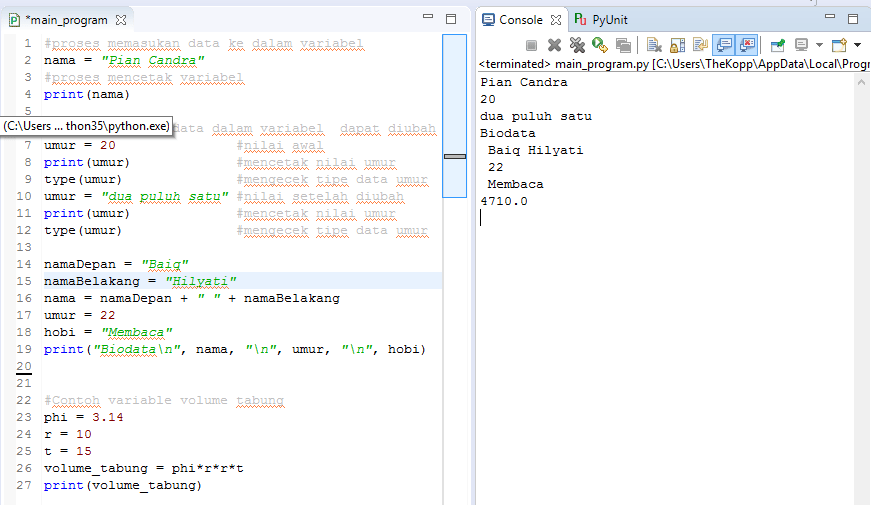Click the Terminate button in the Console toolbar
The image size is (871, 505).
531,45
